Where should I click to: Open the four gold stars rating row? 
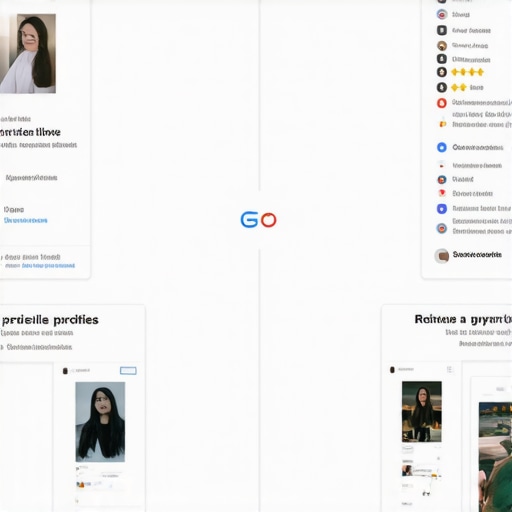(x=467, y=72)
